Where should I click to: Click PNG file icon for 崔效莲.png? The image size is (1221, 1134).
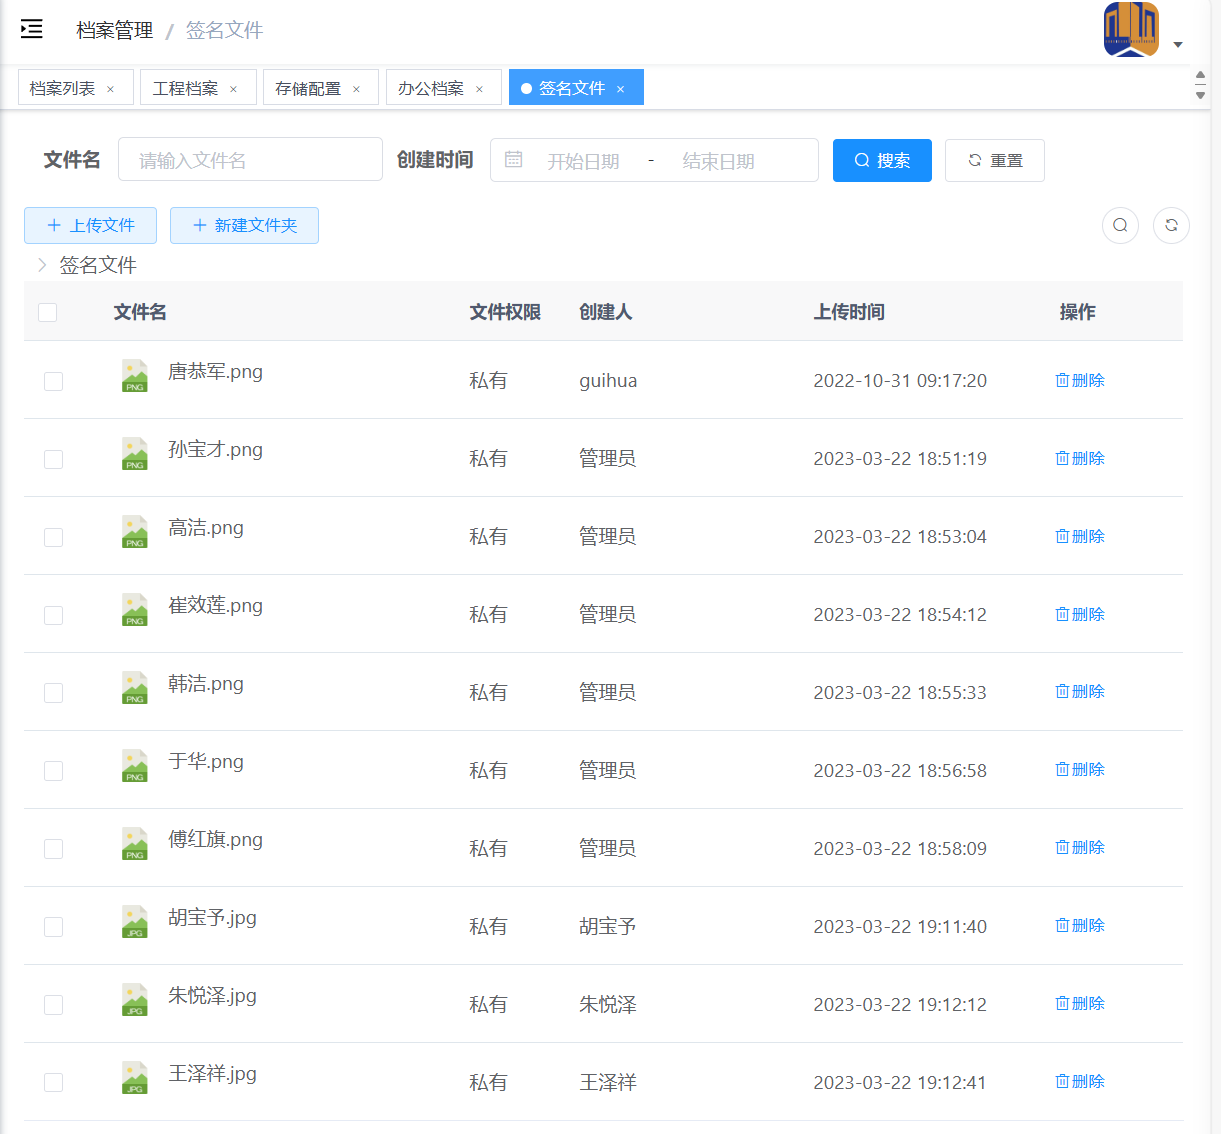pyautogui.click(x=135, y=610)
